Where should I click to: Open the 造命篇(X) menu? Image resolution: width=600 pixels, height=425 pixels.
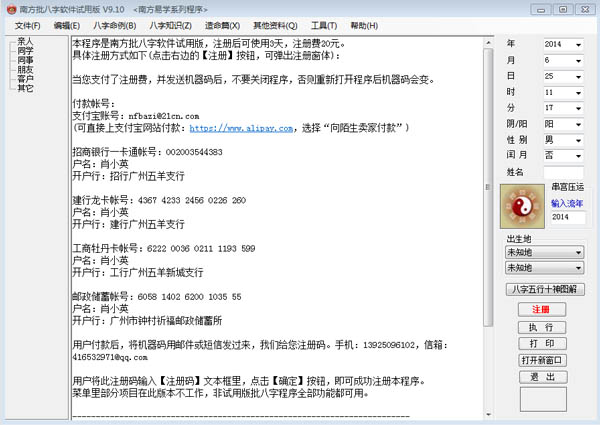(222, 26)
